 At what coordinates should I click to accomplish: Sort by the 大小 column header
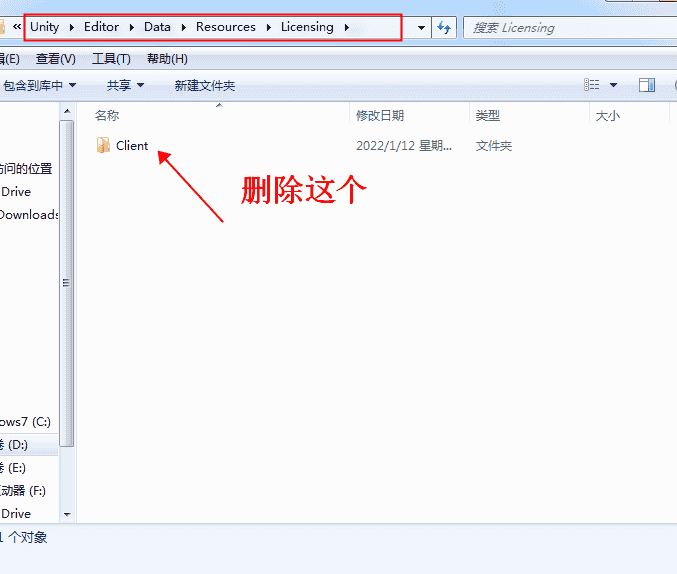[607, 115]
